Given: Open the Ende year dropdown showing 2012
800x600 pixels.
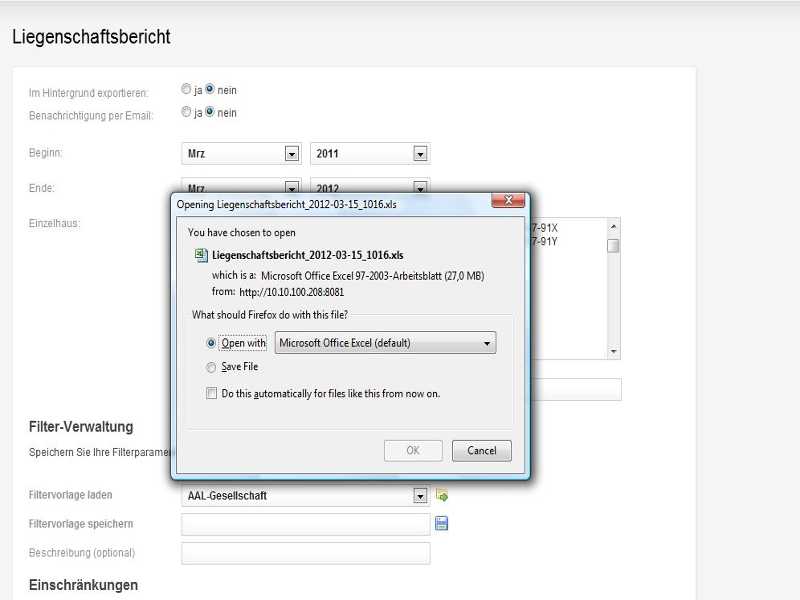Looking at the screenshot, I should (370, 186).
